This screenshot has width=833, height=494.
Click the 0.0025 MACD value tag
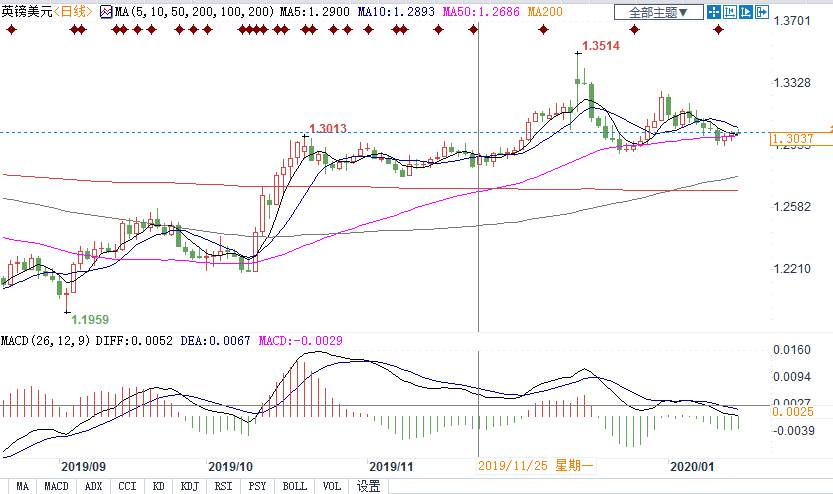(793, 412)
